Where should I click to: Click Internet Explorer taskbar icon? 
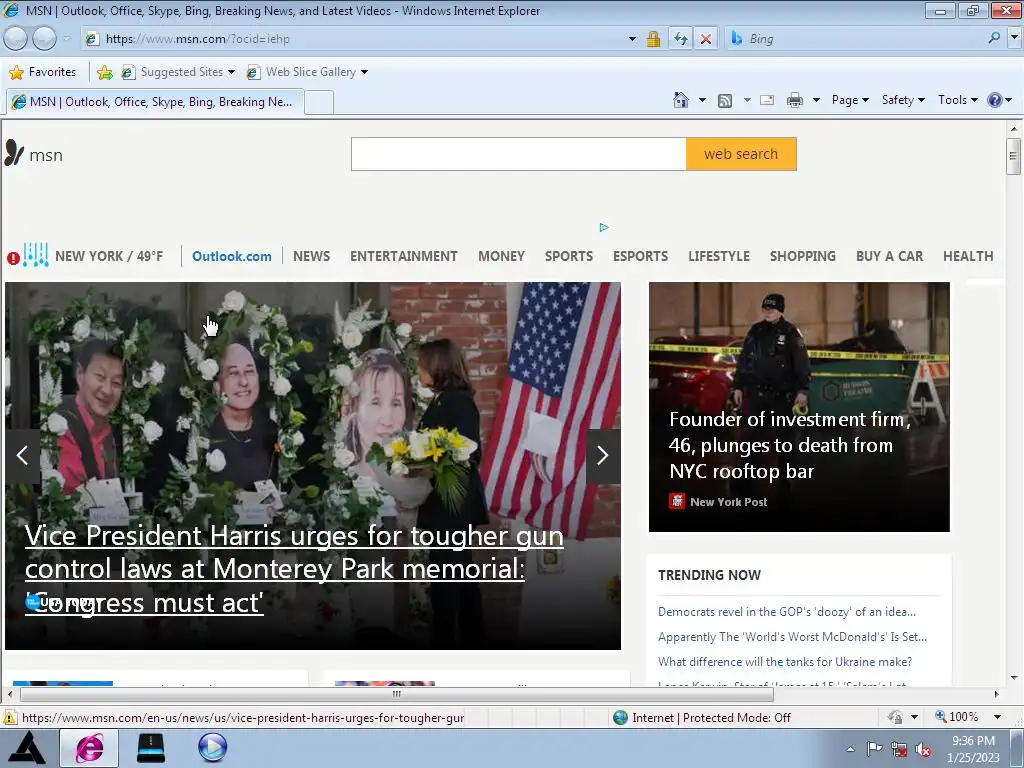coord(89,748)
